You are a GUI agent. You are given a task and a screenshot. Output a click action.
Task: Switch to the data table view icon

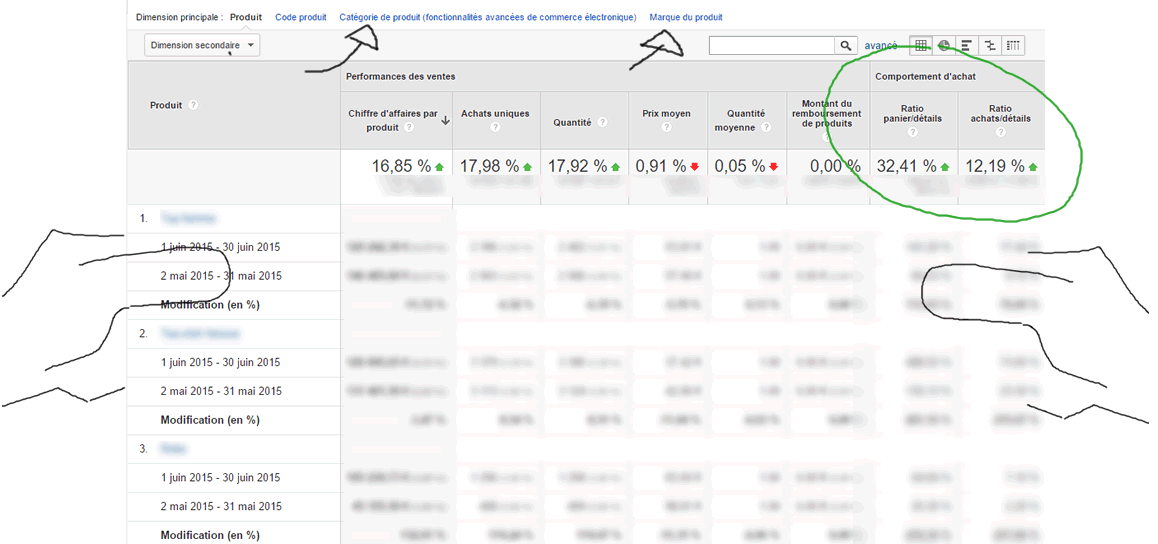tap(921, 45)
